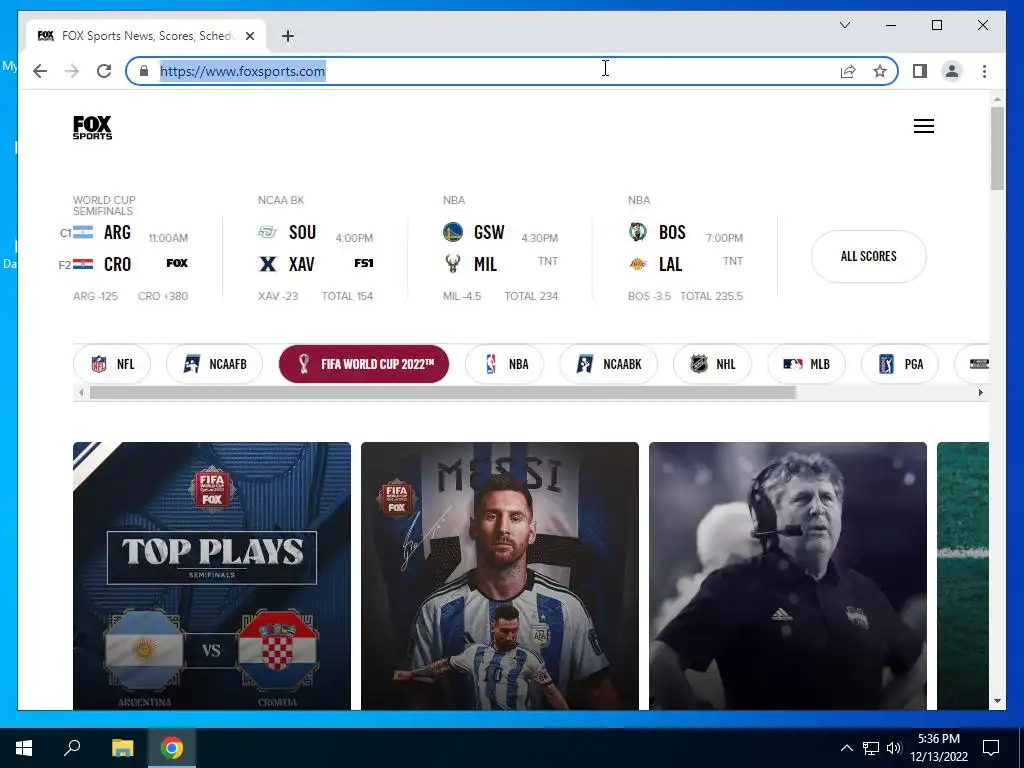The image size is (1024, 768).
Task: Click the network tray icon
Action: tap(871, 748)
